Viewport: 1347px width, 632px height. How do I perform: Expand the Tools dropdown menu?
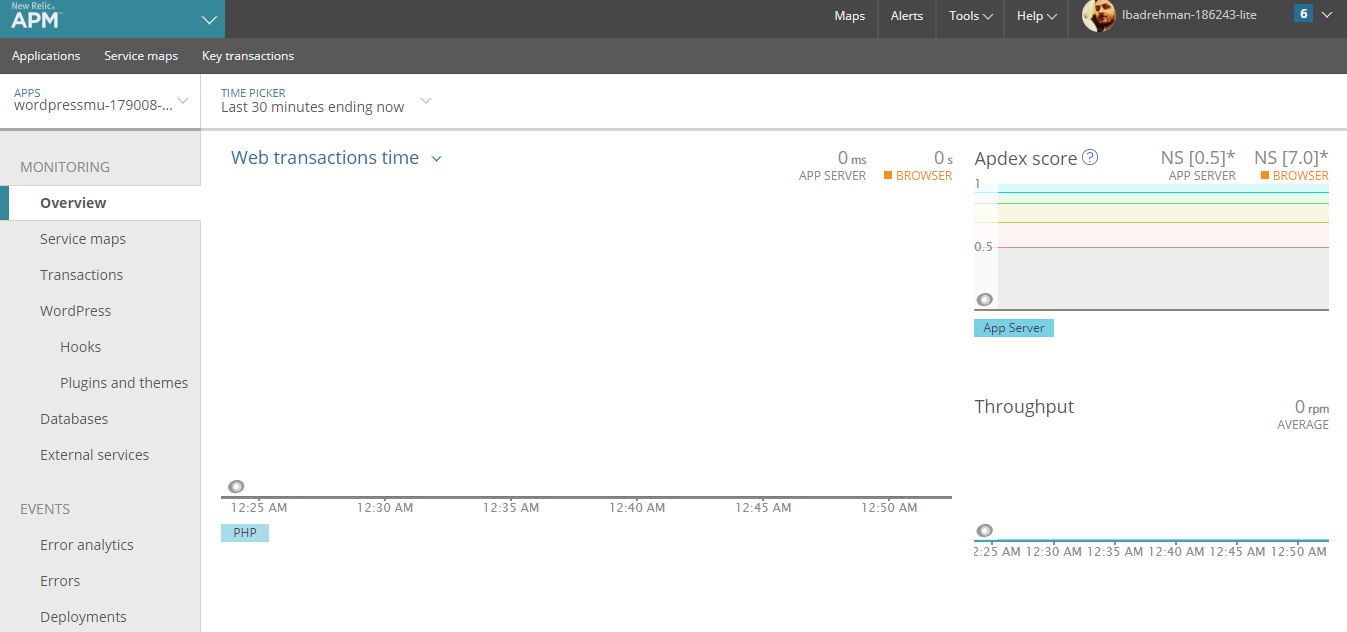pyautogui.click(x=970, y=16)
